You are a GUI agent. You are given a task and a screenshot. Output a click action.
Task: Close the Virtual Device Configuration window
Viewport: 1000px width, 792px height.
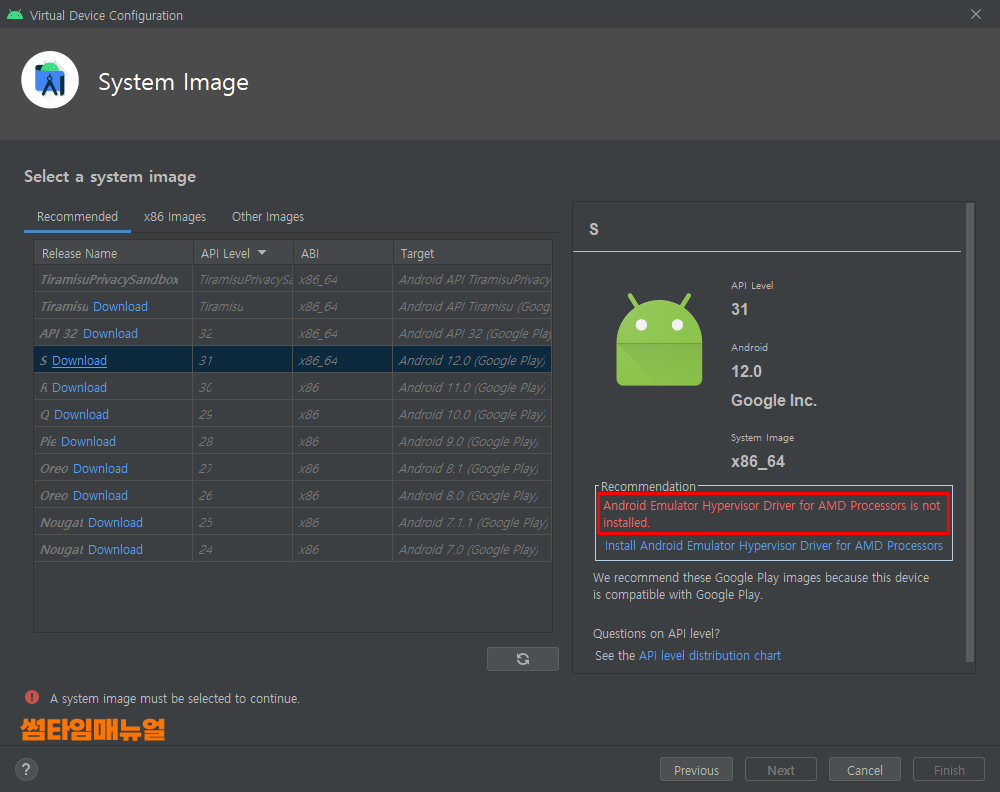976,14
